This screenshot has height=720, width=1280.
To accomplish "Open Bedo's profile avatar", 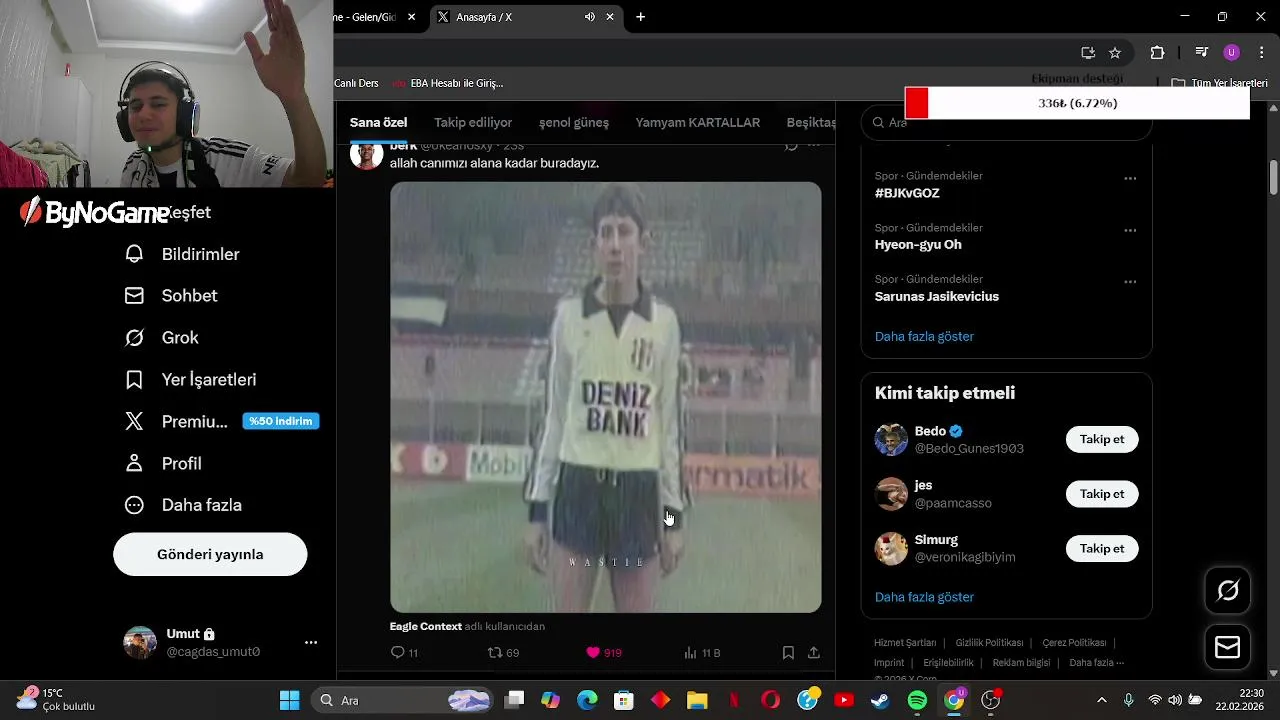I will coord(891,439).
